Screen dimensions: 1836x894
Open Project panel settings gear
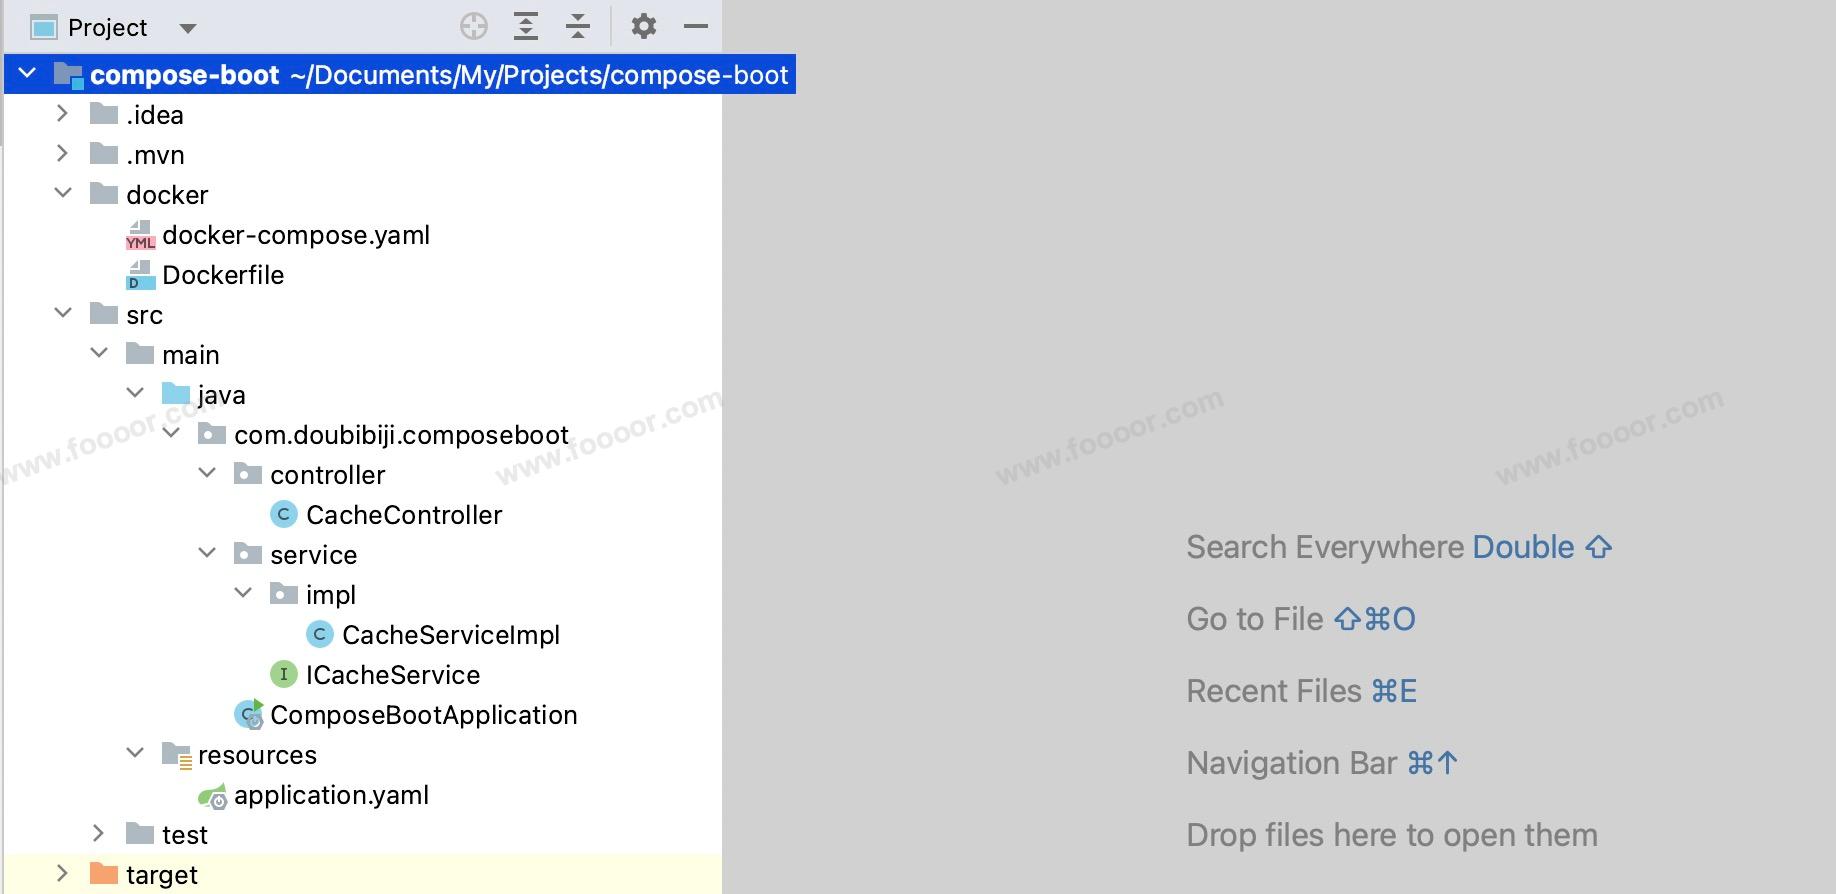coord(644,27)
